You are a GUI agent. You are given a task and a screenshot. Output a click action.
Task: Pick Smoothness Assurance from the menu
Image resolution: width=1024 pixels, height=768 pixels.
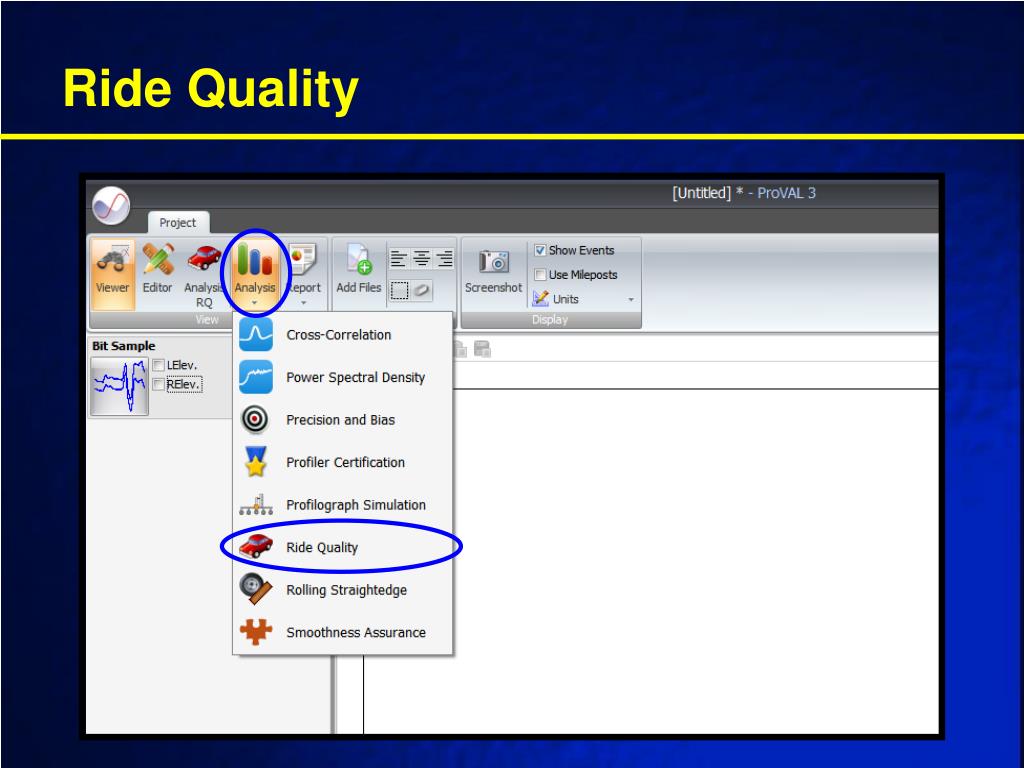point(342,632)
